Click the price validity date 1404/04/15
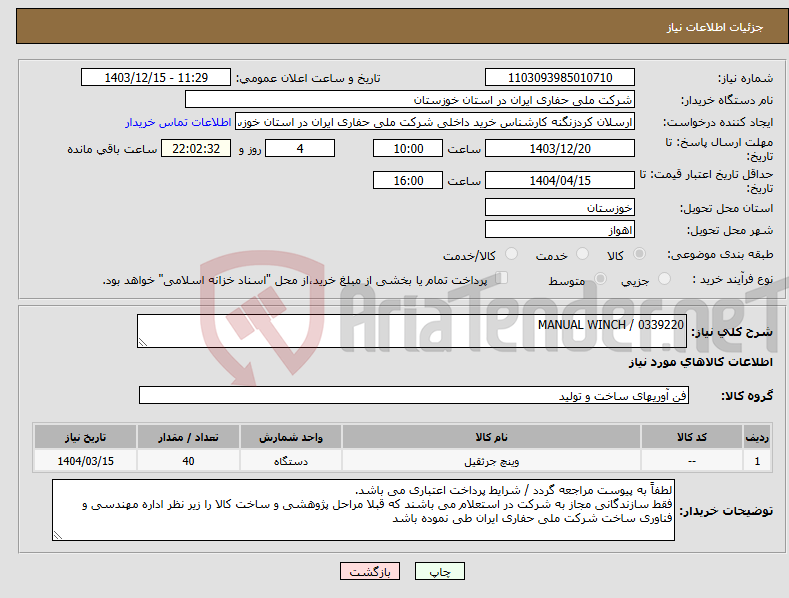This screenshot has width=789, height=598. [560, 180]
